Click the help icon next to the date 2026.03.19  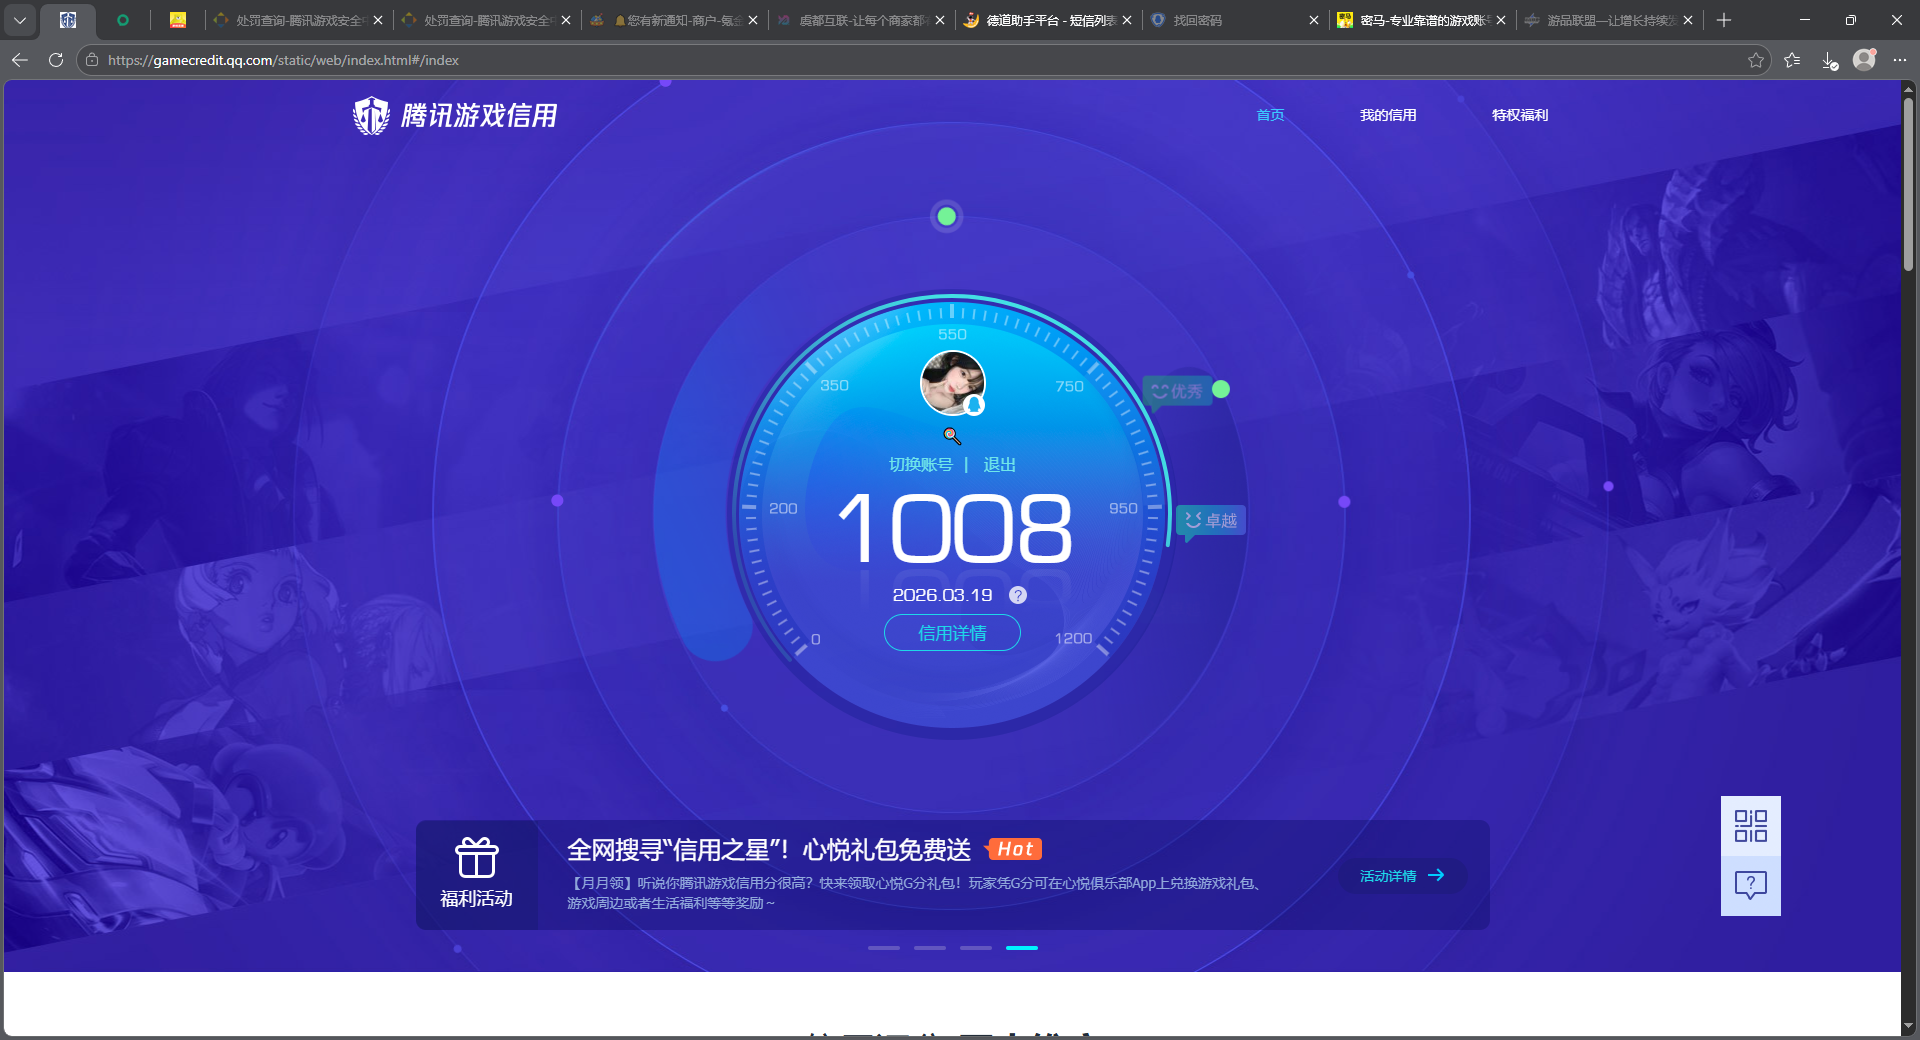point(1018,595)
